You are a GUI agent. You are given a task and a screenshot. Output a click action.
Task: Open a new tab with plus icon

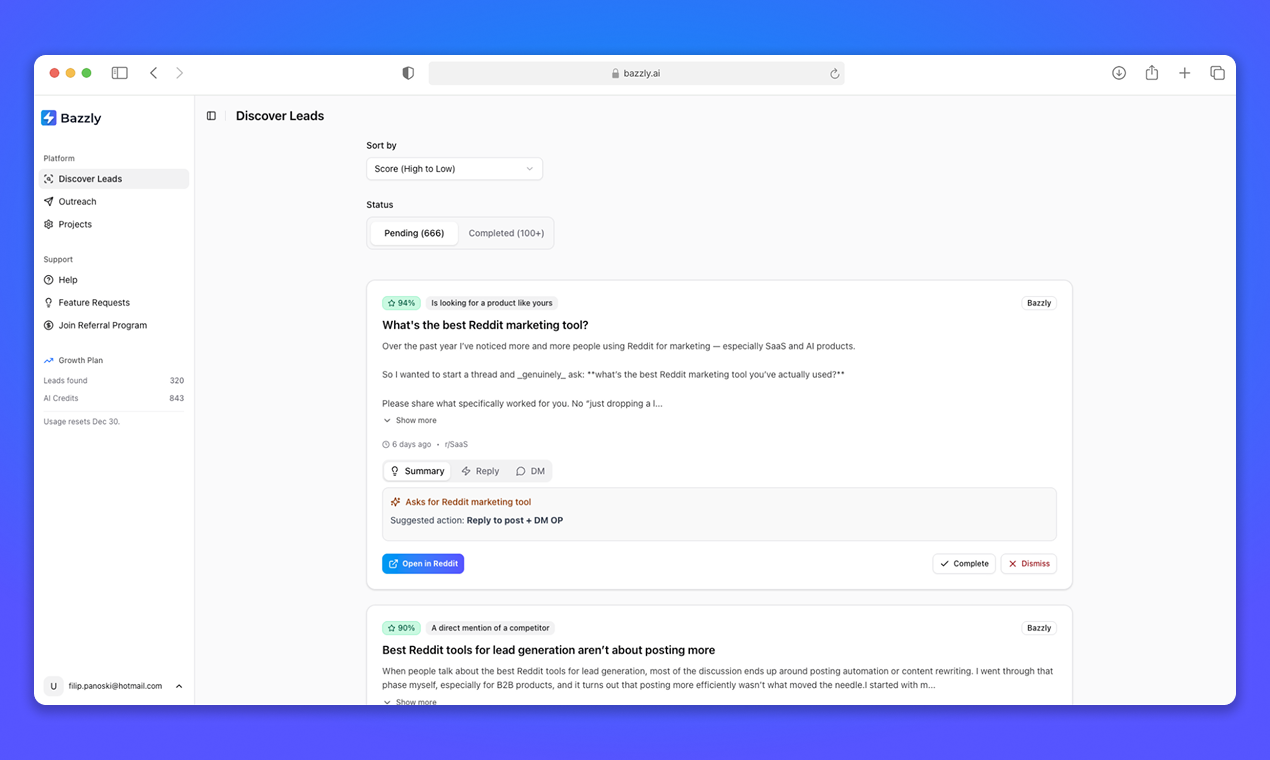(x=1184, y=73)
